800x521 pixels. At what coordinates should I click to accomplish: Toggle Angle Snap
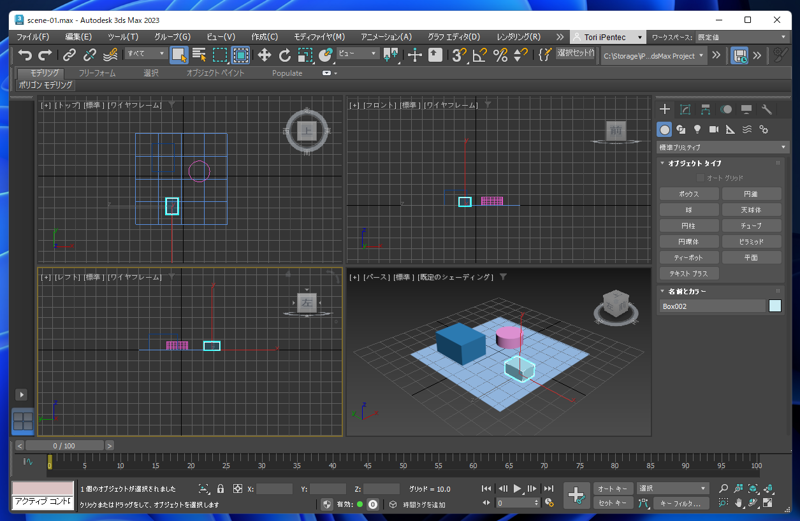point(480,55)
